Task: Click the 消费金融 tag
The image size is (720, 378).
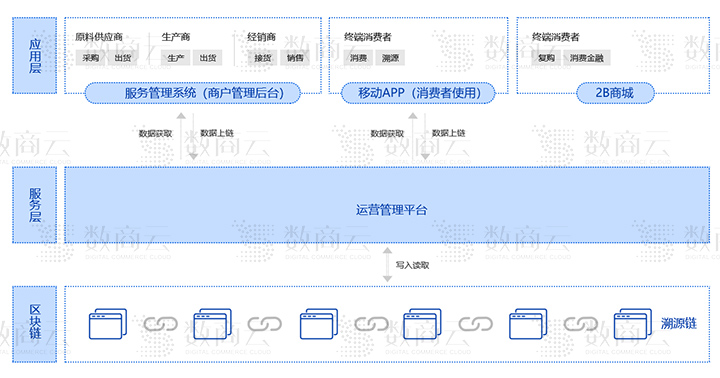Action: coord(587,58)
